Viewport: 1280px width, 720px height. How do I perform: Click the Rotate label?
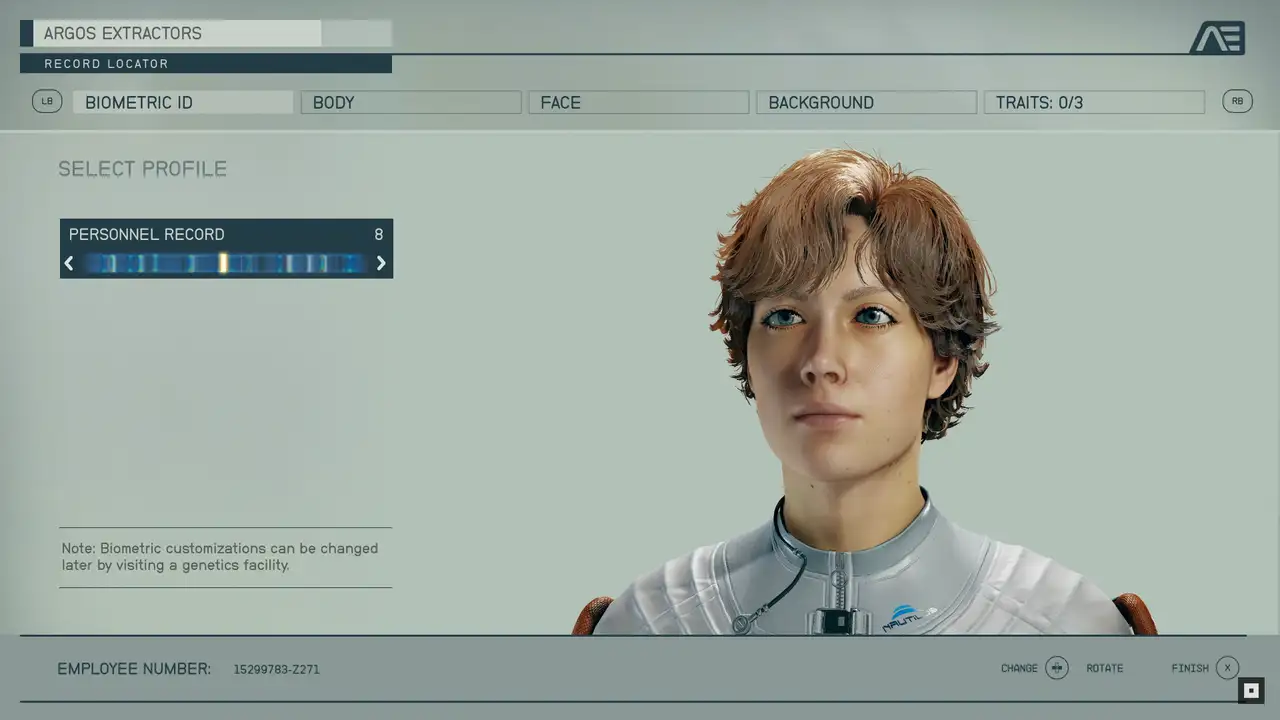coord(1105,668)
